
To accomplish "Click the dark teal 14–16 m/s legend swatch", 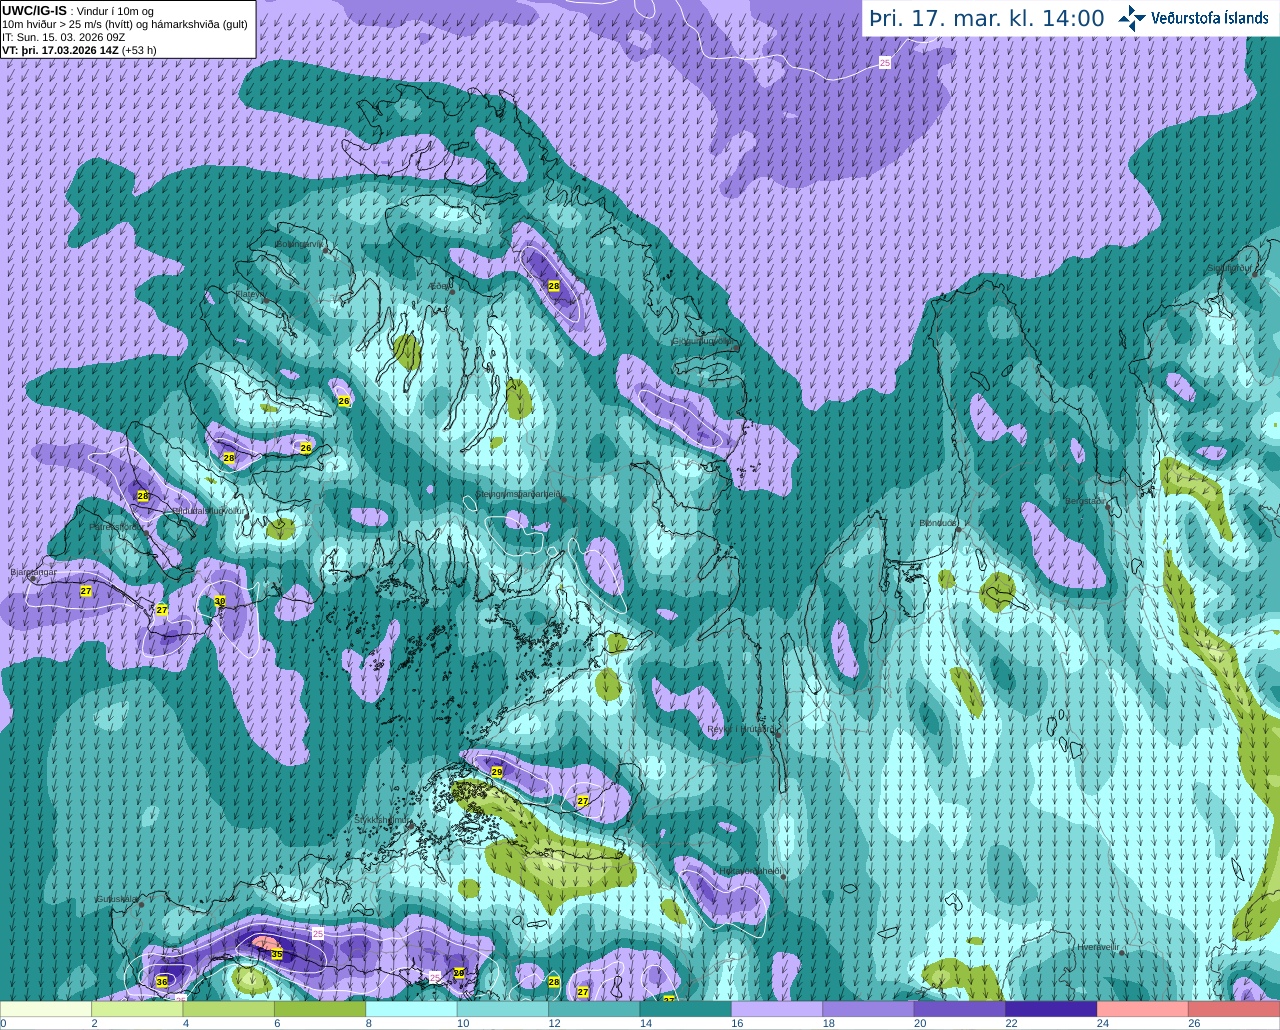I will (685, 1009).
